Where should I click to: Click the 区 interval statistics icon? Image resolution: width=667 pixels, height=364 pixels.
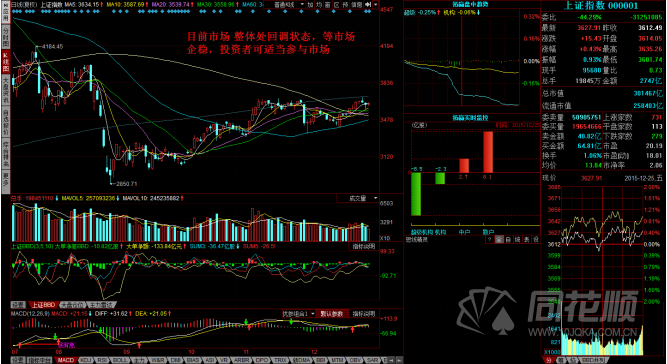tap(336, 5)
